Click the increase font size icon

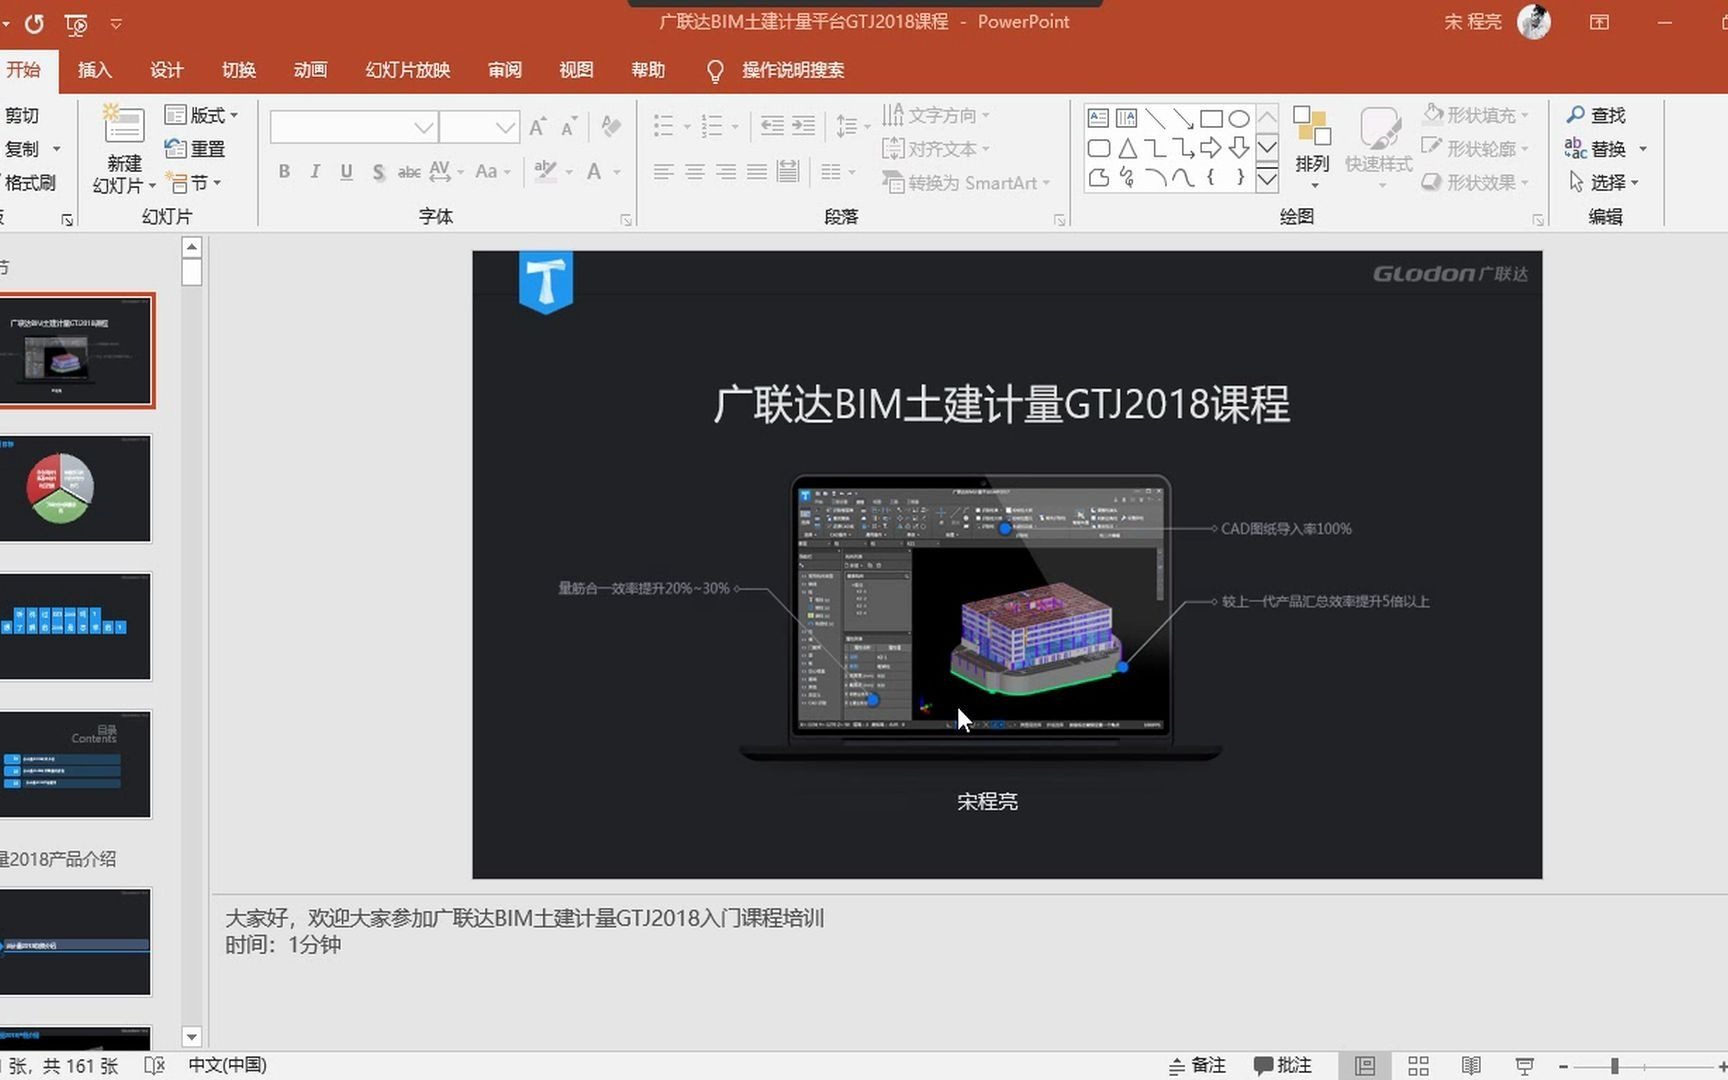tap(538, 126)
